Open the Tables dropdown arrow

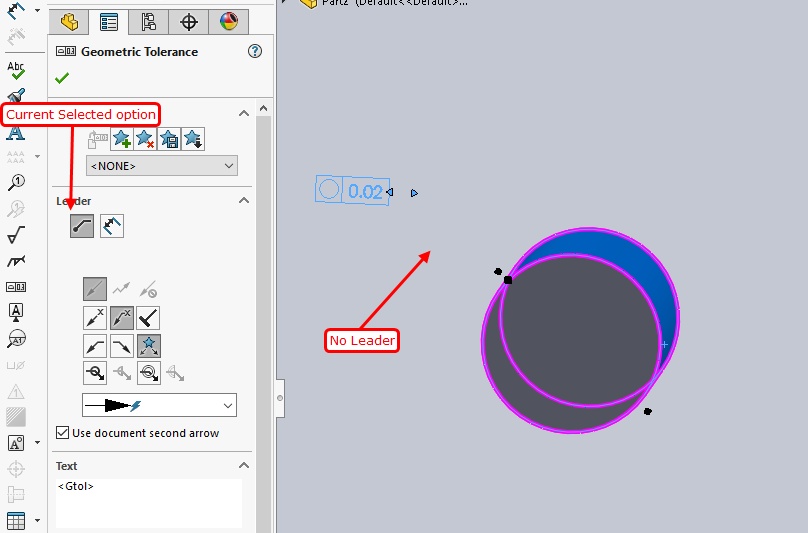pyautogui.click(x=37, y=520)
